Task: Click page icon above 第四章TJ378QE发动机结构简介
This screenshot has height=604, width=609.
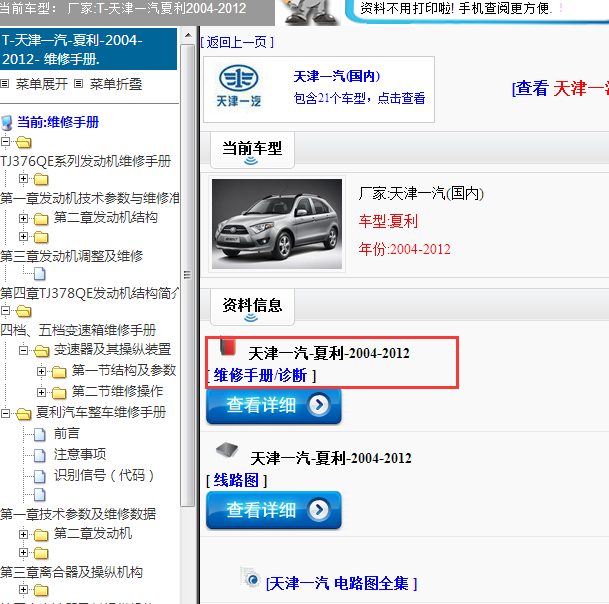Action: (x=40, y=274)
